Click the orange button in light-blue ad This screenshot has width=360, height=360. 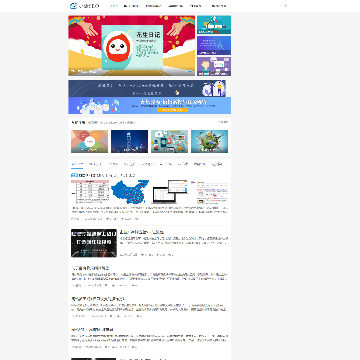[x=173, y=110]
